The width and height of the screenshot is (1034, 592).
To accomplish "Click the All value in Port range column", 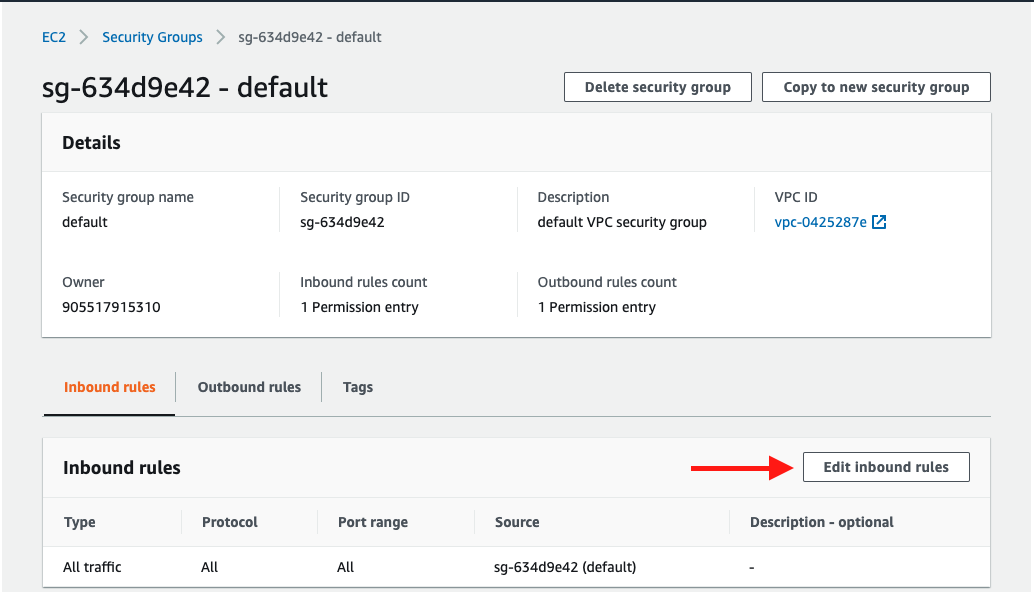I will (x=346, y=567).
